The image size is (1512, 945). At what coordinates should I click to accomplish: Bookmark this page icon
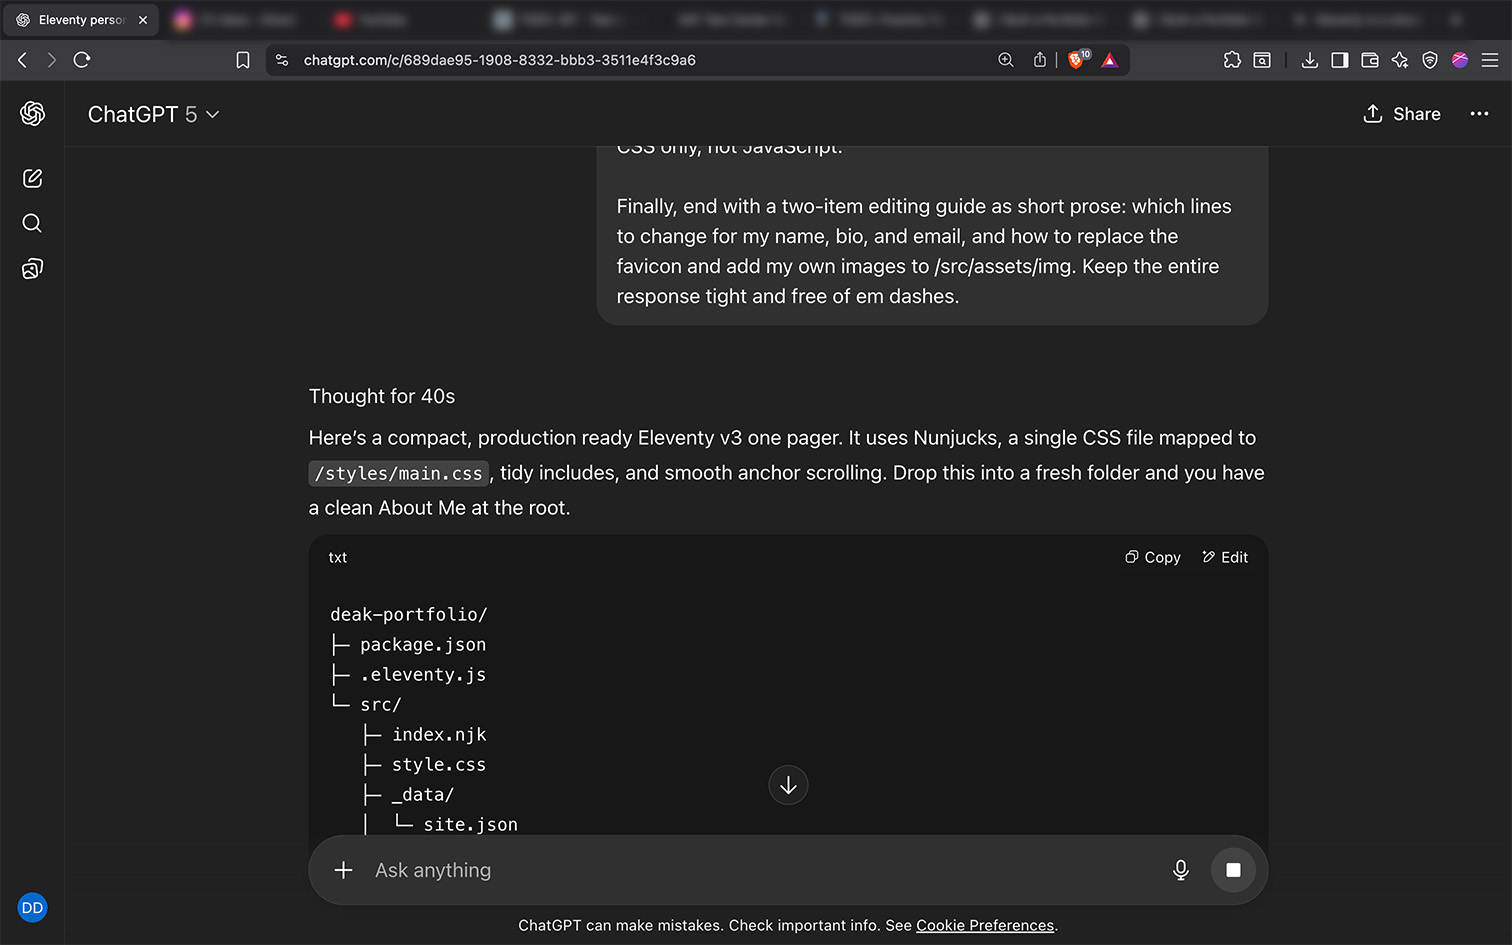pos(243,60)
